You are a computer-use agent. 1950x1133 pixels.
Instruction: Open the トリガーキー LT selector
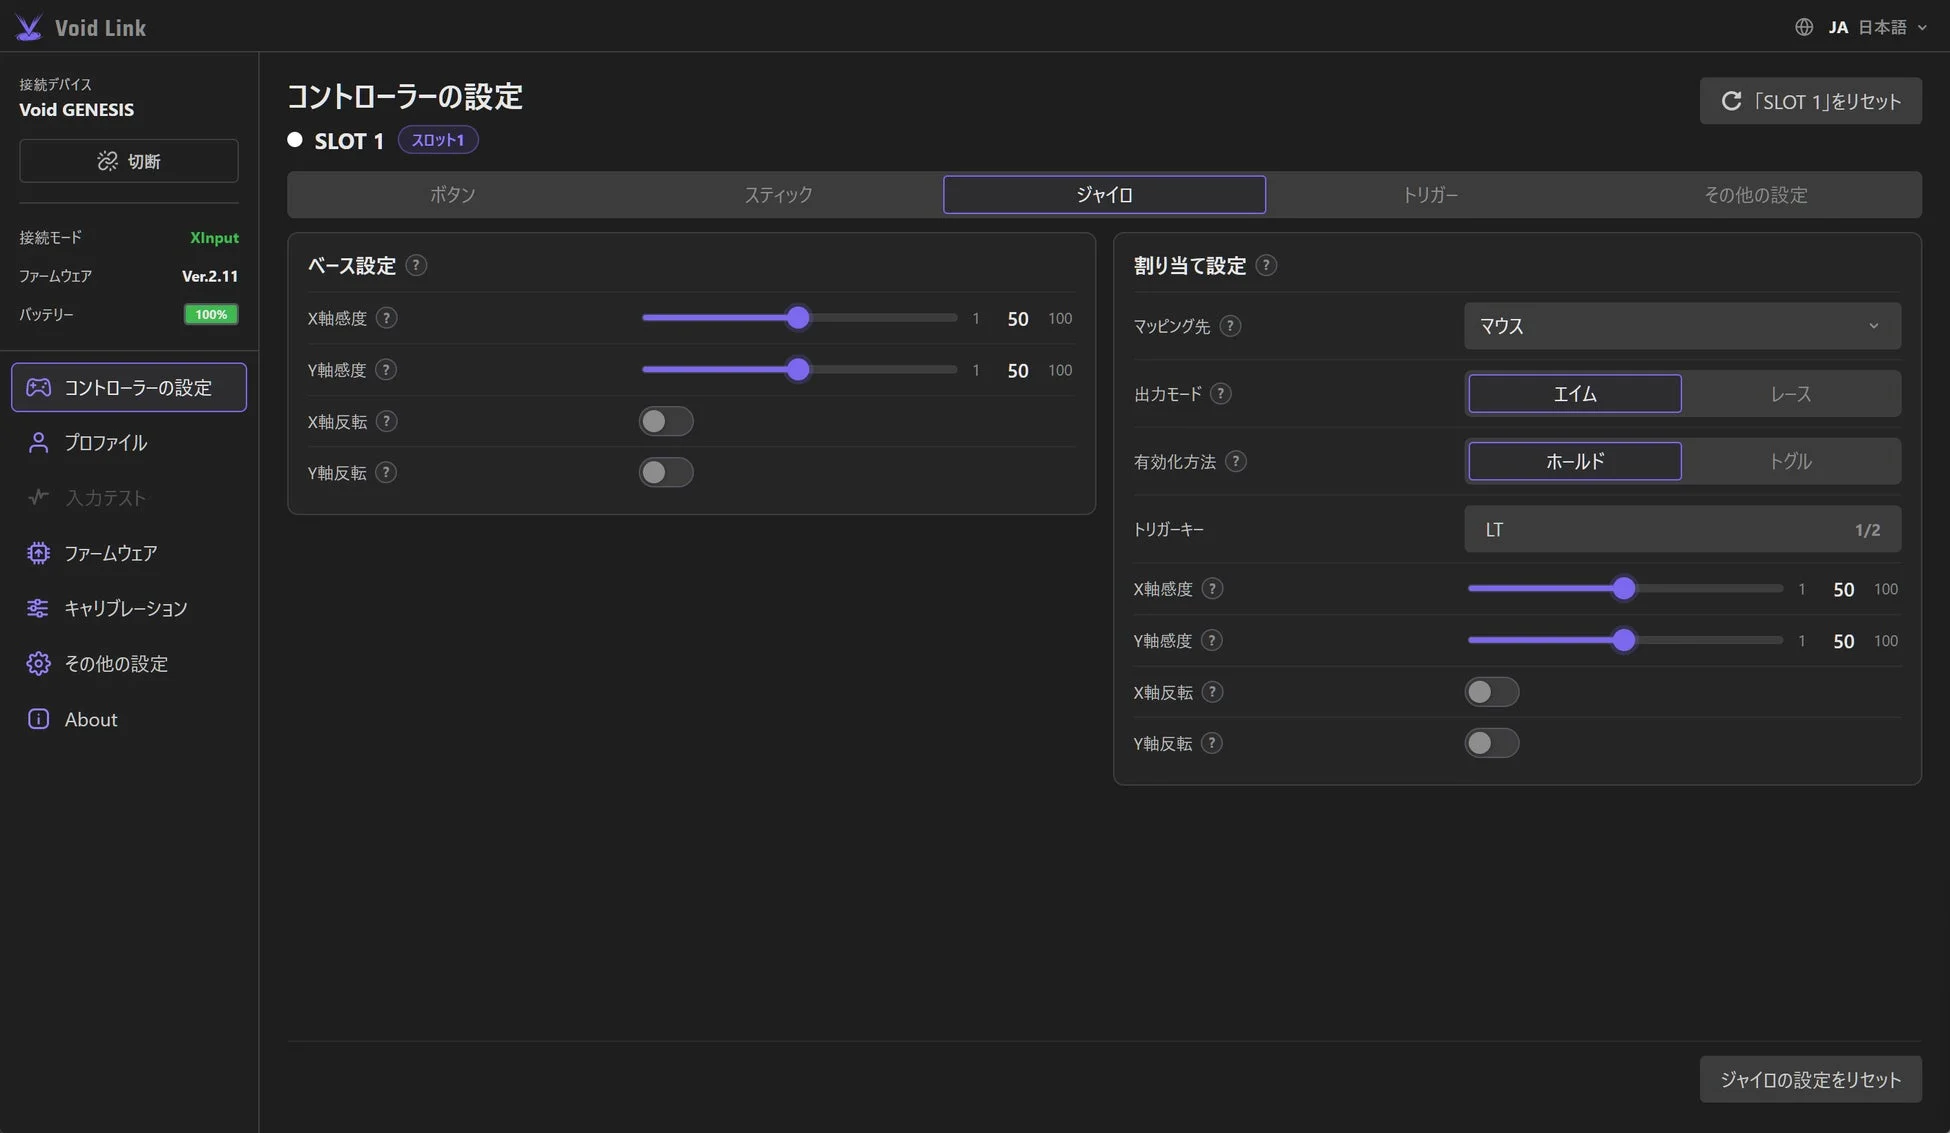tap(1682, 529)
